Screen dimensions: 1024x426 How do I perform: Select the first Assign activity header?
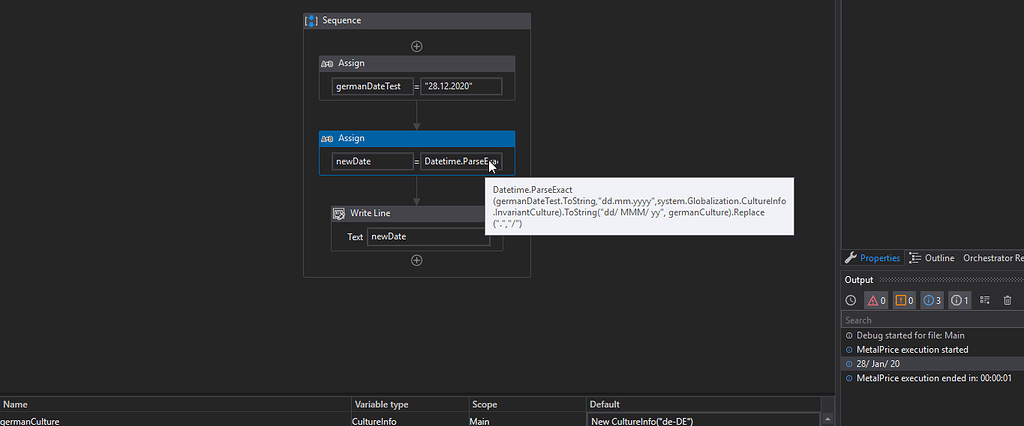pyautogui.click(x=417, y=63)
